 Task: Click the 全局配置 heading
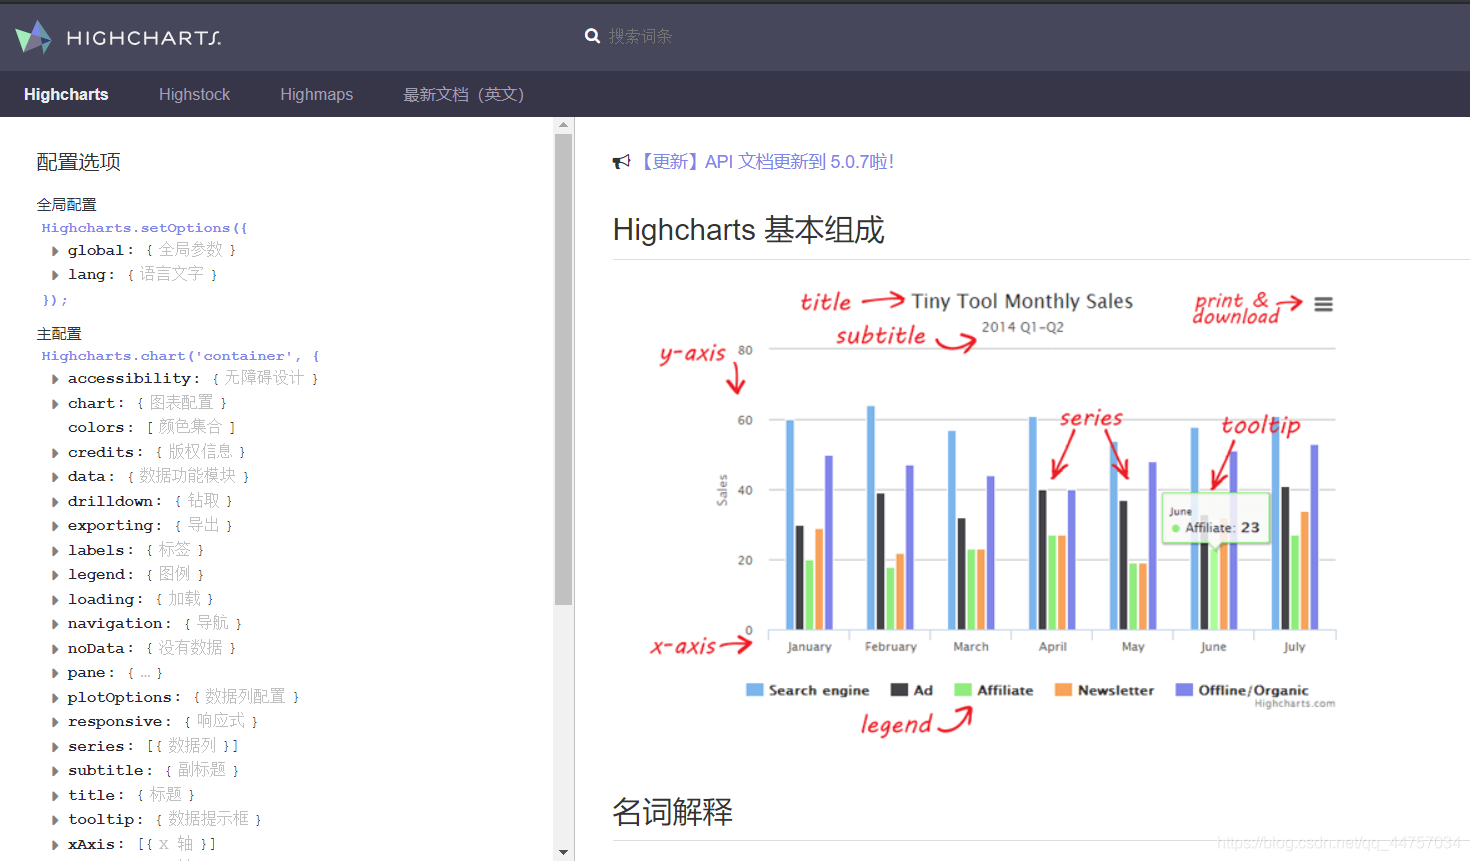point(66,204)
